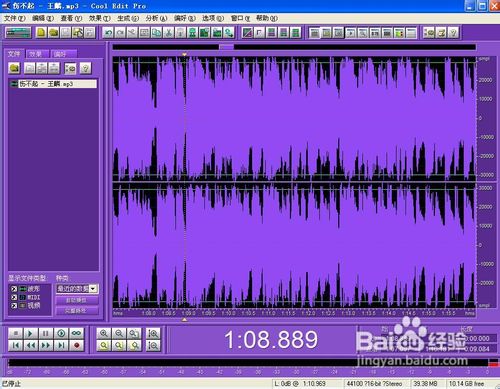
Task: Click the Undo arrow icon
Action: point(108,33)
